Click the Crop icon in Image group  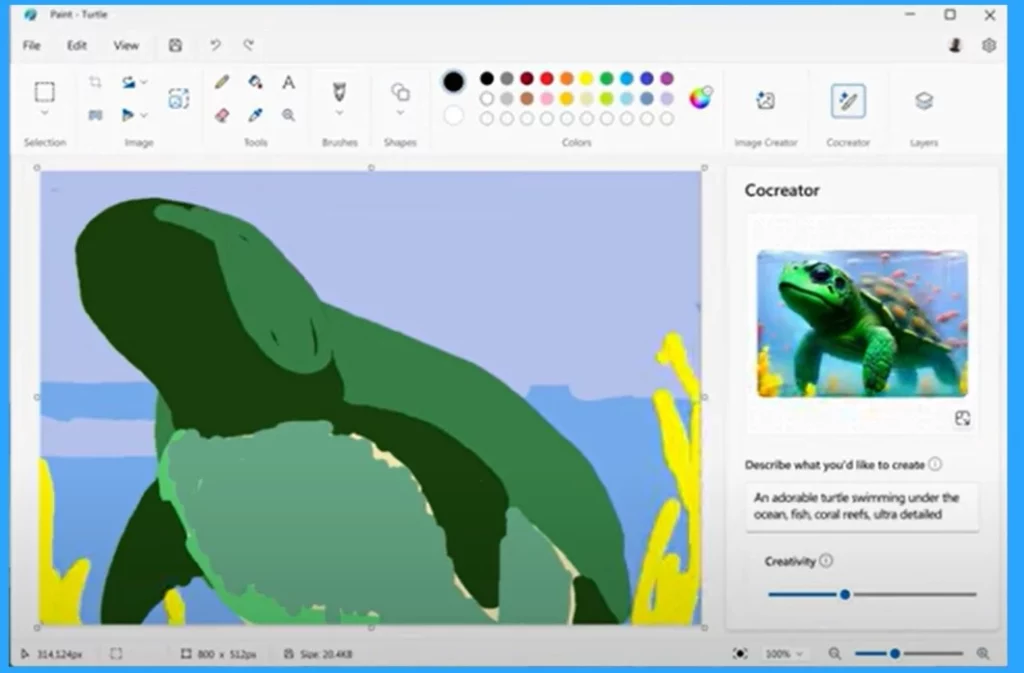point(95,82)
